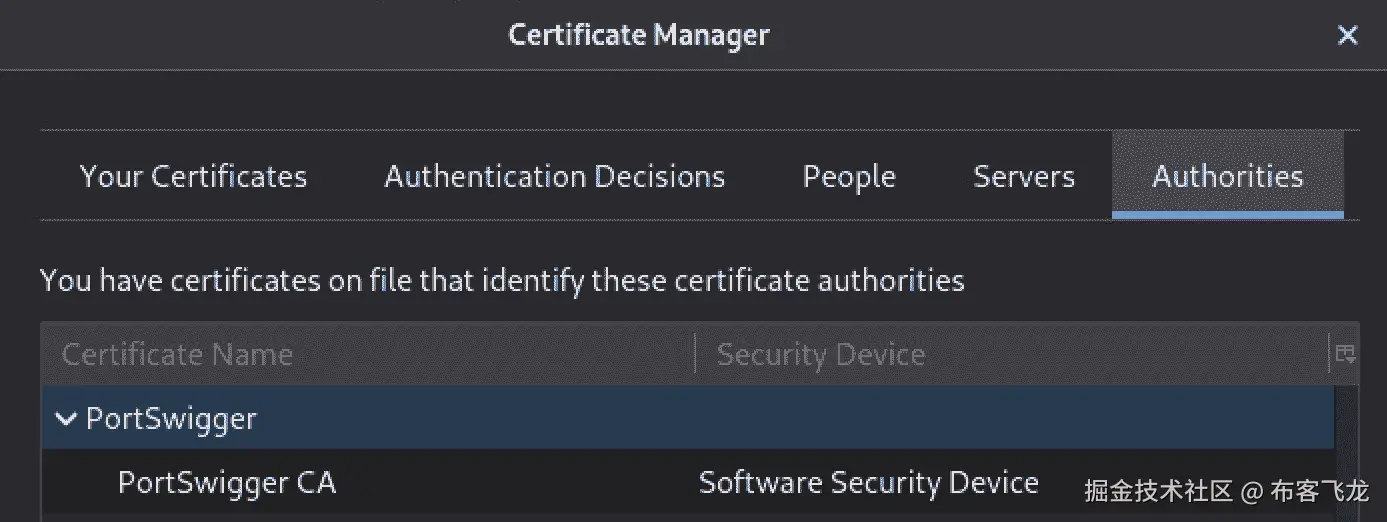
Task: Show the Servers tab
Action: [1023, 177]
